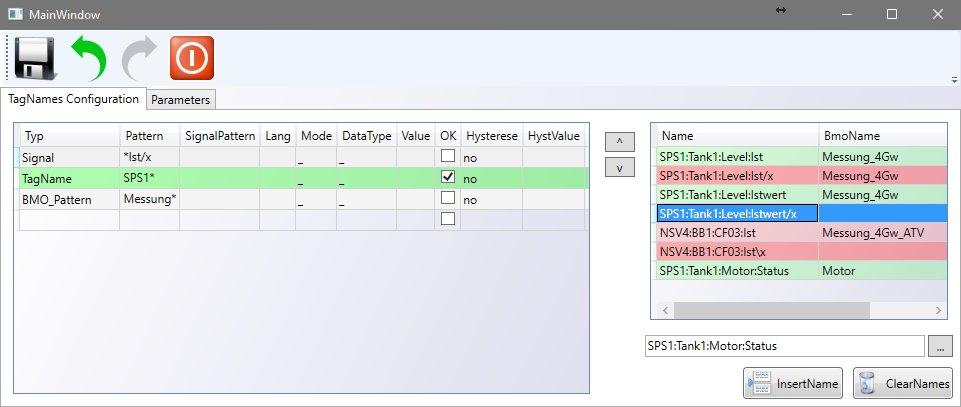Tick OK checkbox for BMO_Pattern row

click(x=448, y=198)
